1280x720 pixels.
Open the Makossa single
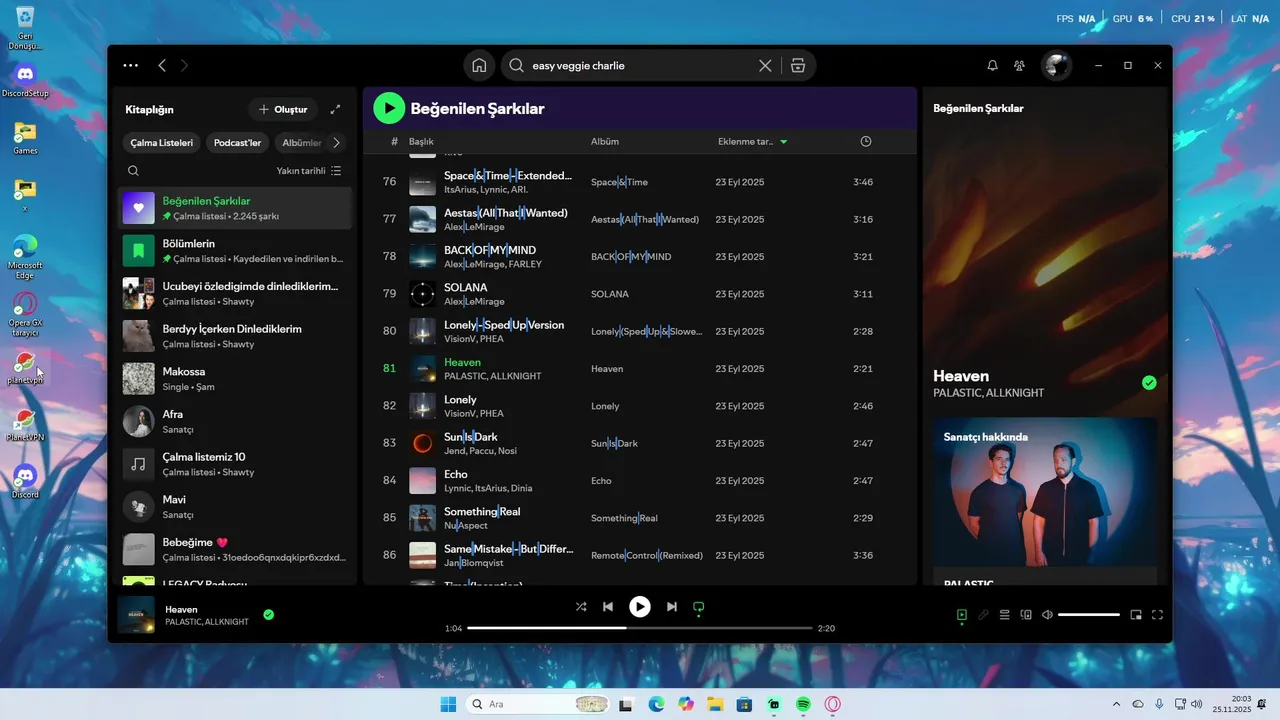coord(235,379)
